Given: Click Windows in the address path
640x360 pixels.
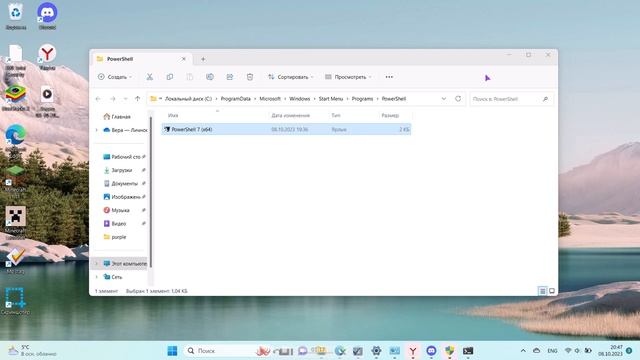Looking at the screenshot, I should point(300,99).
